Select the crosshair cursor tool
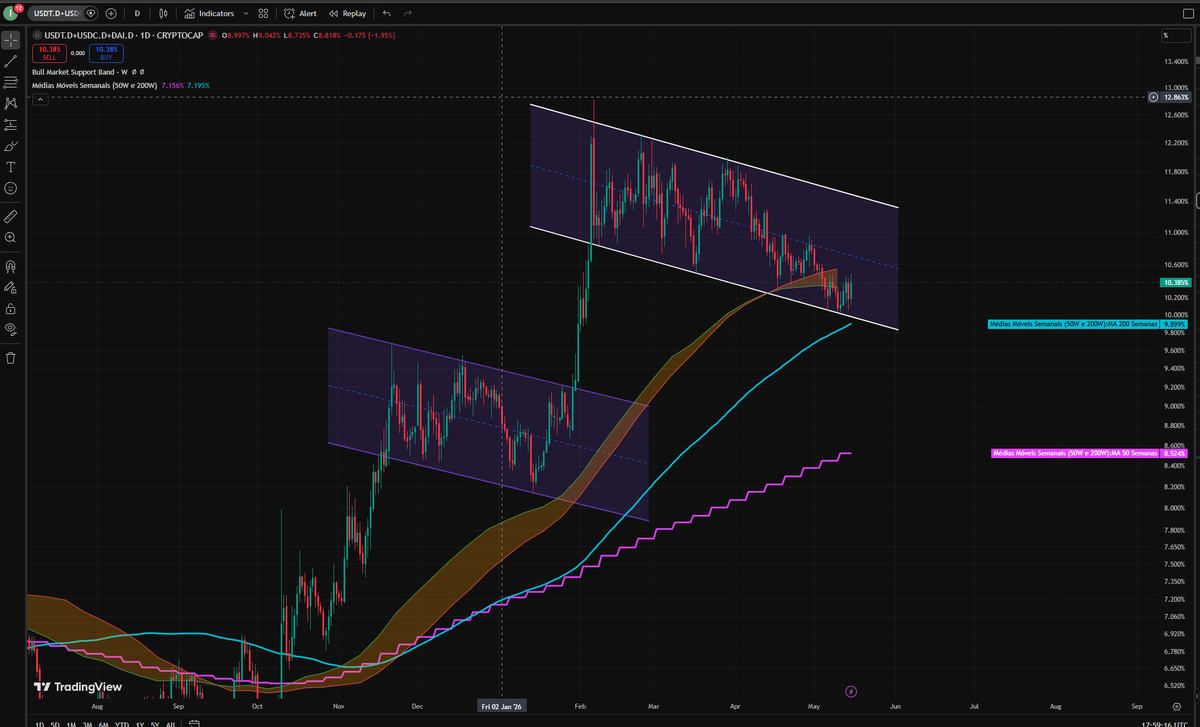 10,40
